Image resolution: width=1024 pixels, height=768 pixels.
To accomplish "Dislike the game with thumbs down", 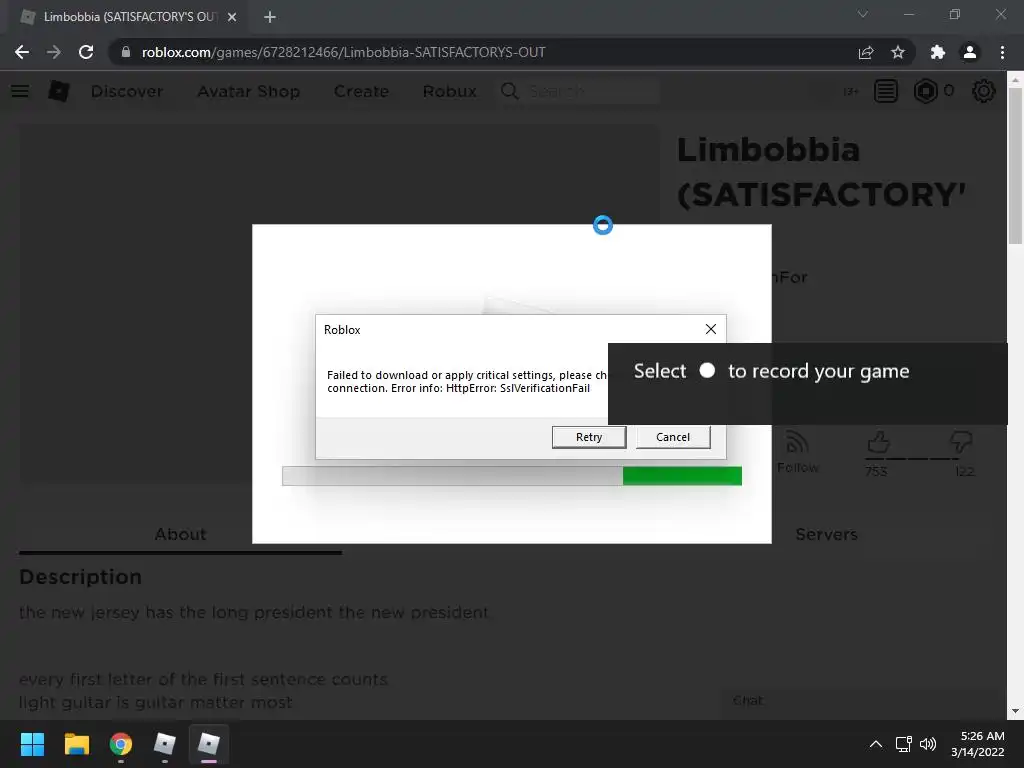I will (961, 443).
